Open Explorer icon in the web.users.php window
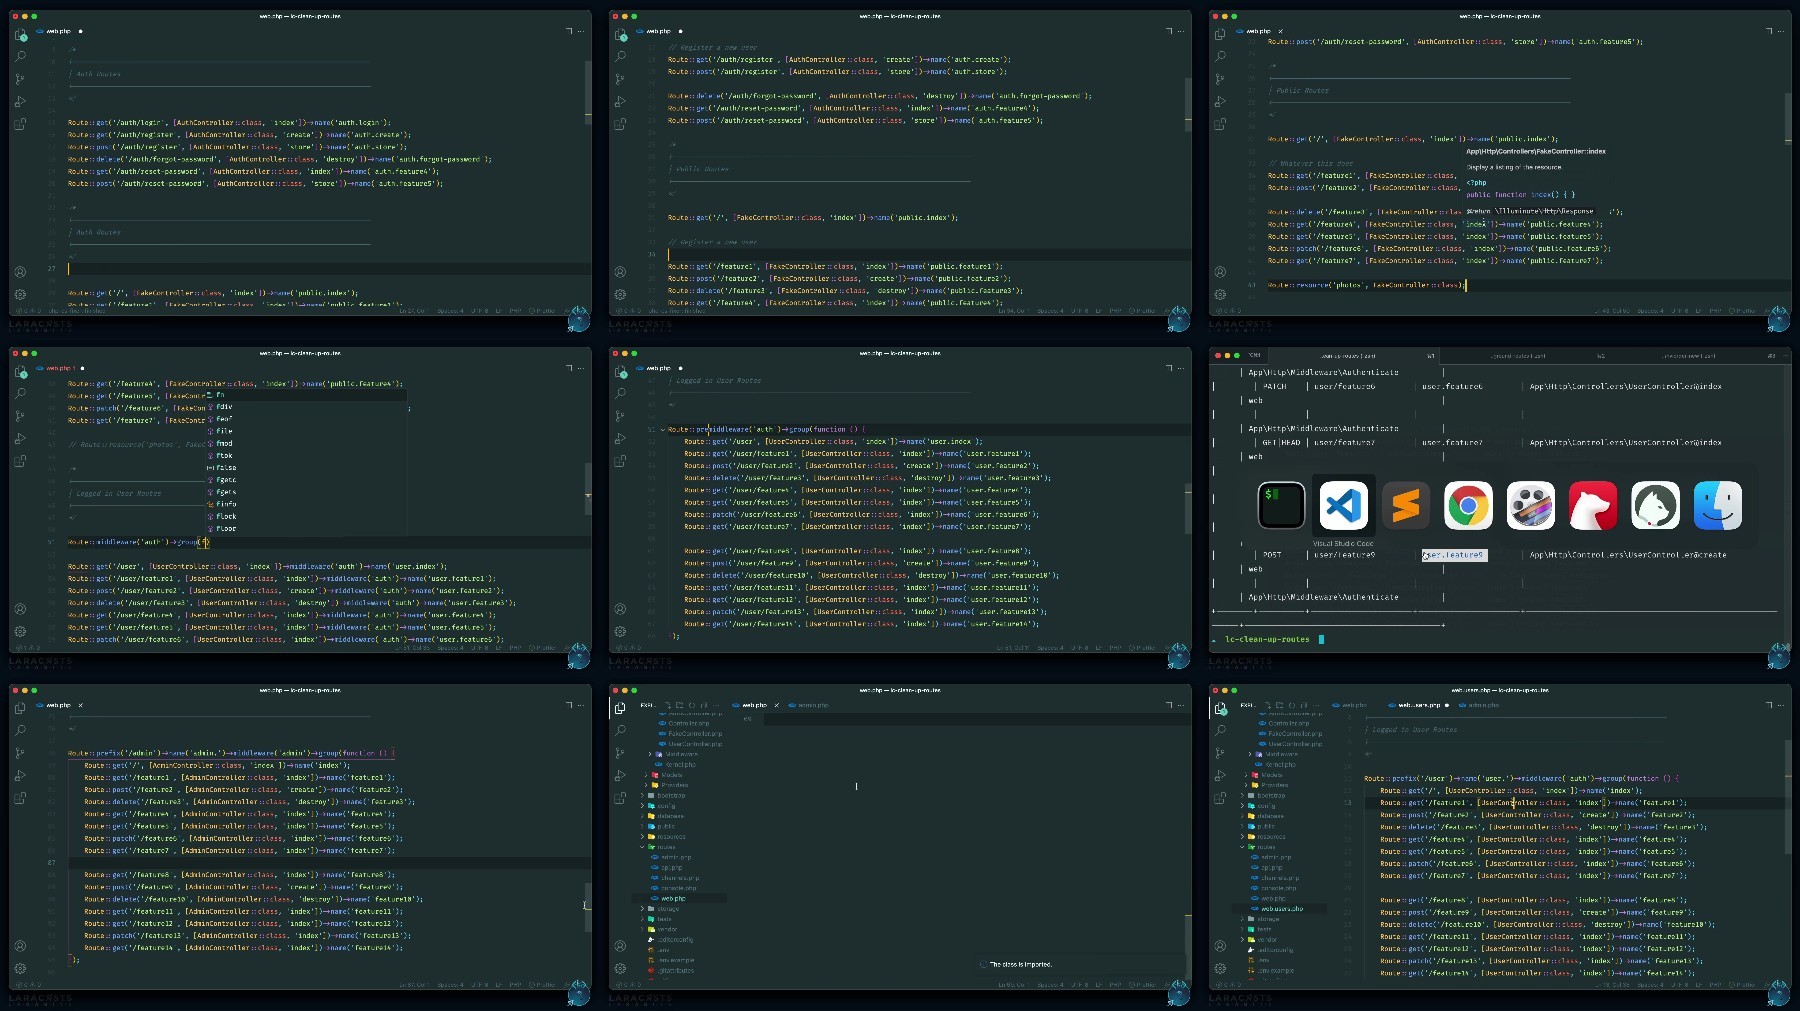This screenshot has height=1011, width=1800. (1220, 708)
